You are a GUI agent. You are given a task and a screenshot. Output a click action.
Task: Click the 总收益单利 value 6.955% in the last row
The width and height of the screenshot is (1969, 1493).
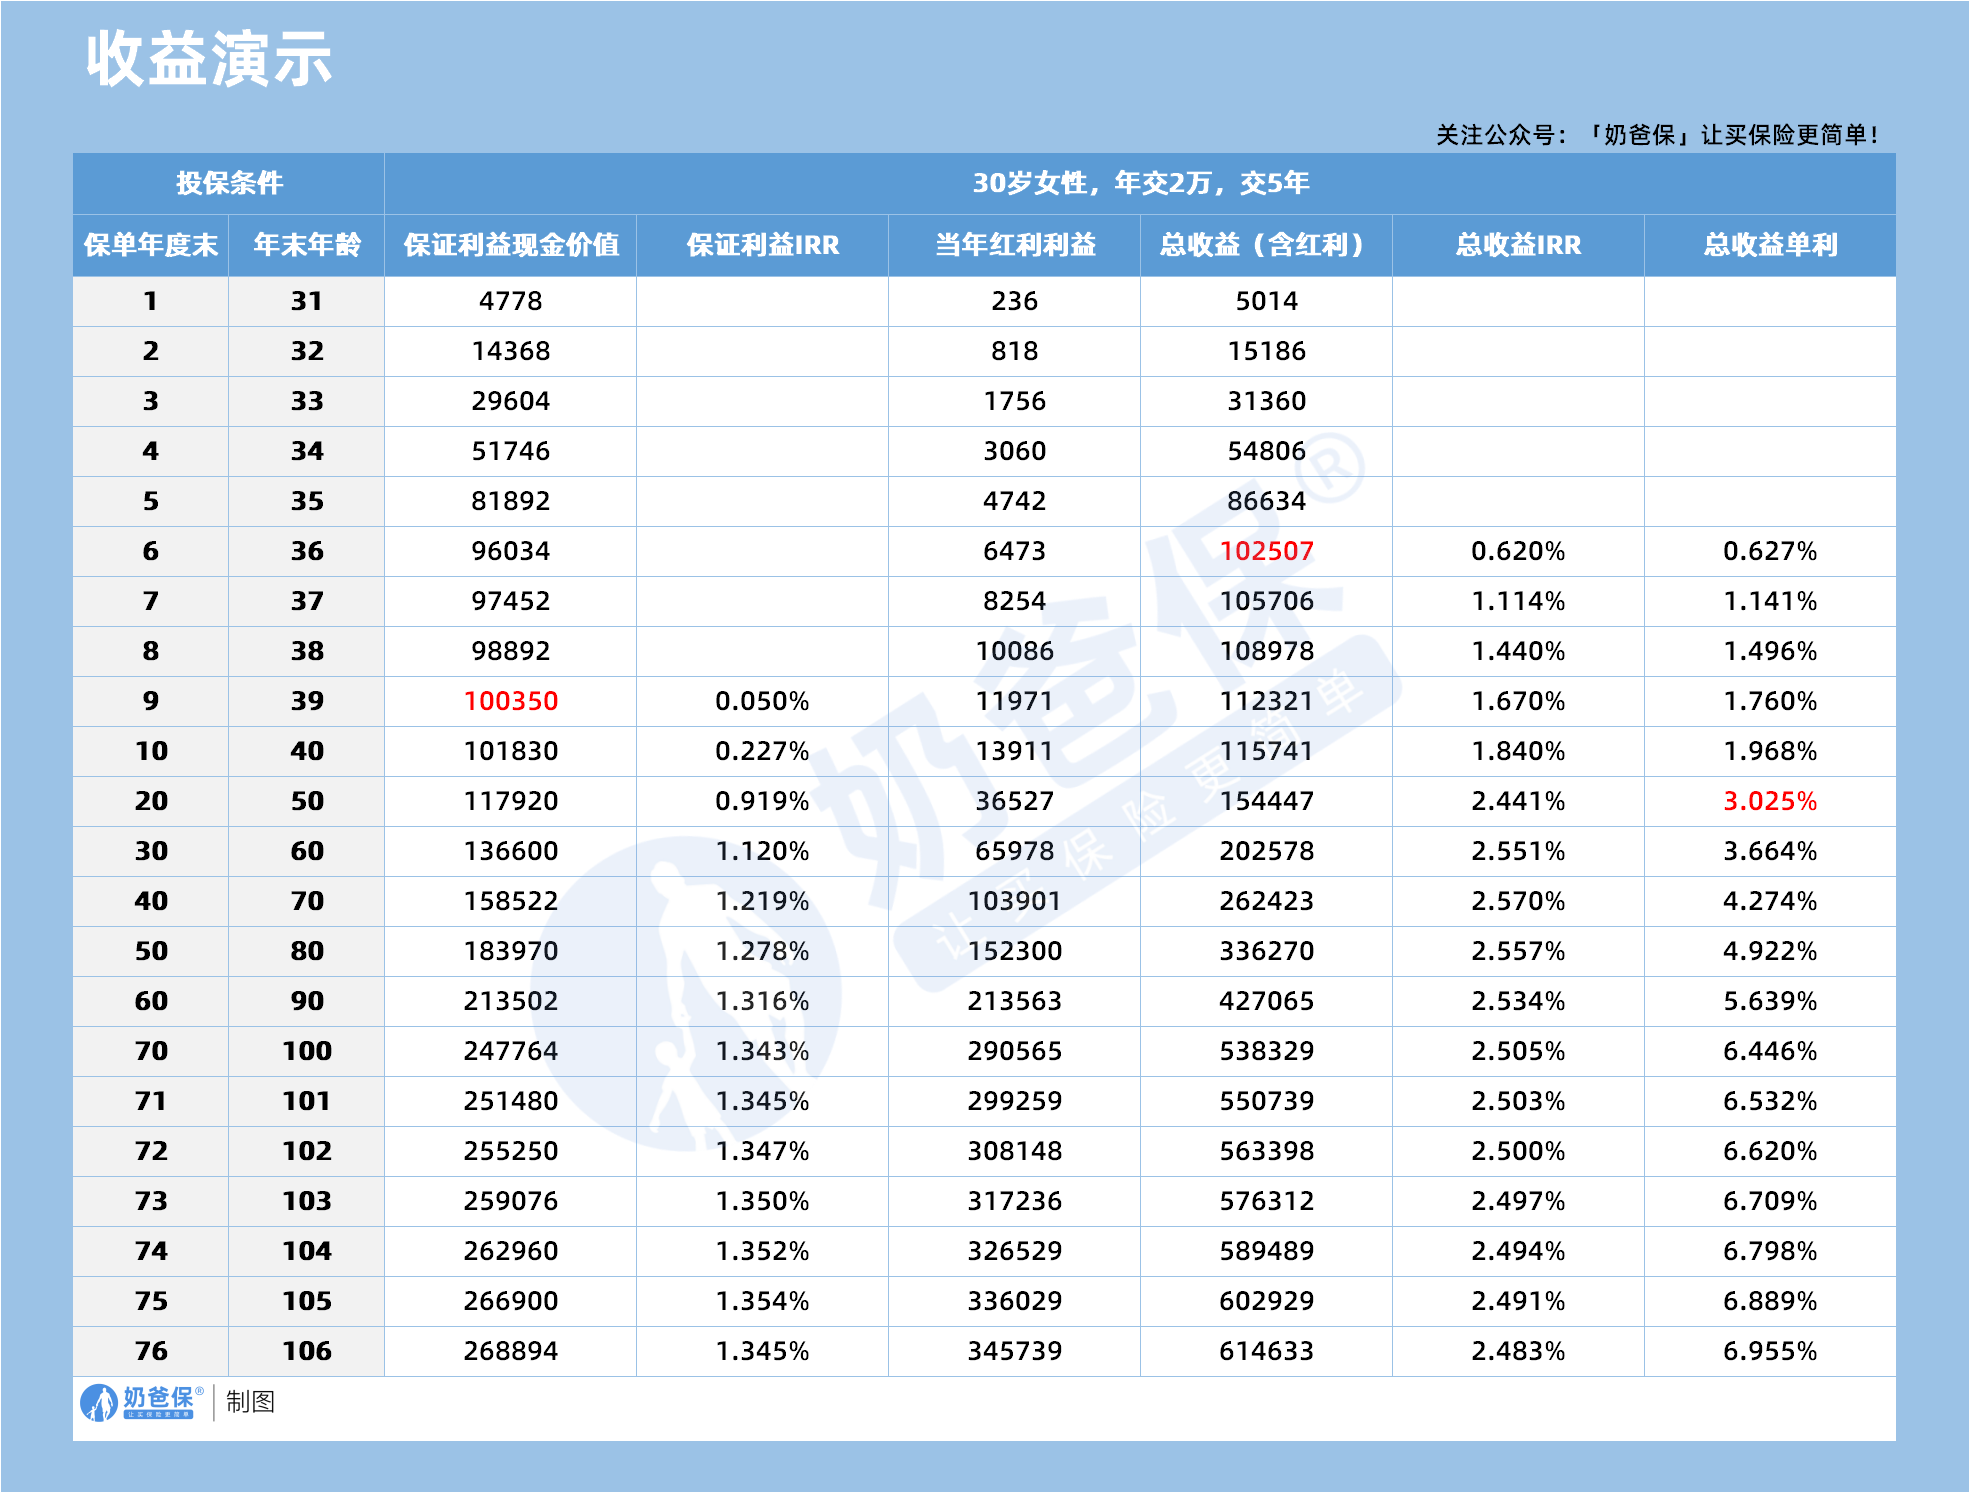coord(1770,1351)
